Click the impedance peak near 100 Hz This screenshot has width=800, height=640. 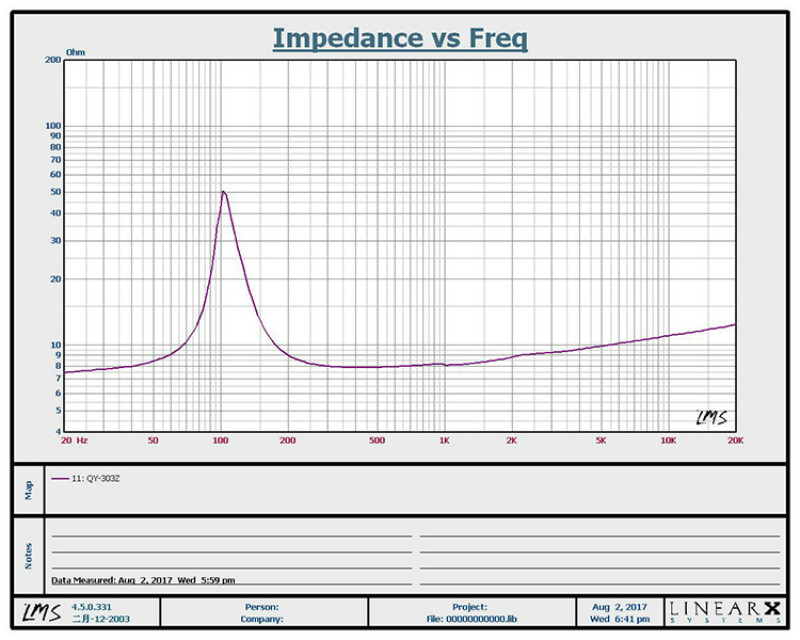pyautogui.click(x=223, y=191)
